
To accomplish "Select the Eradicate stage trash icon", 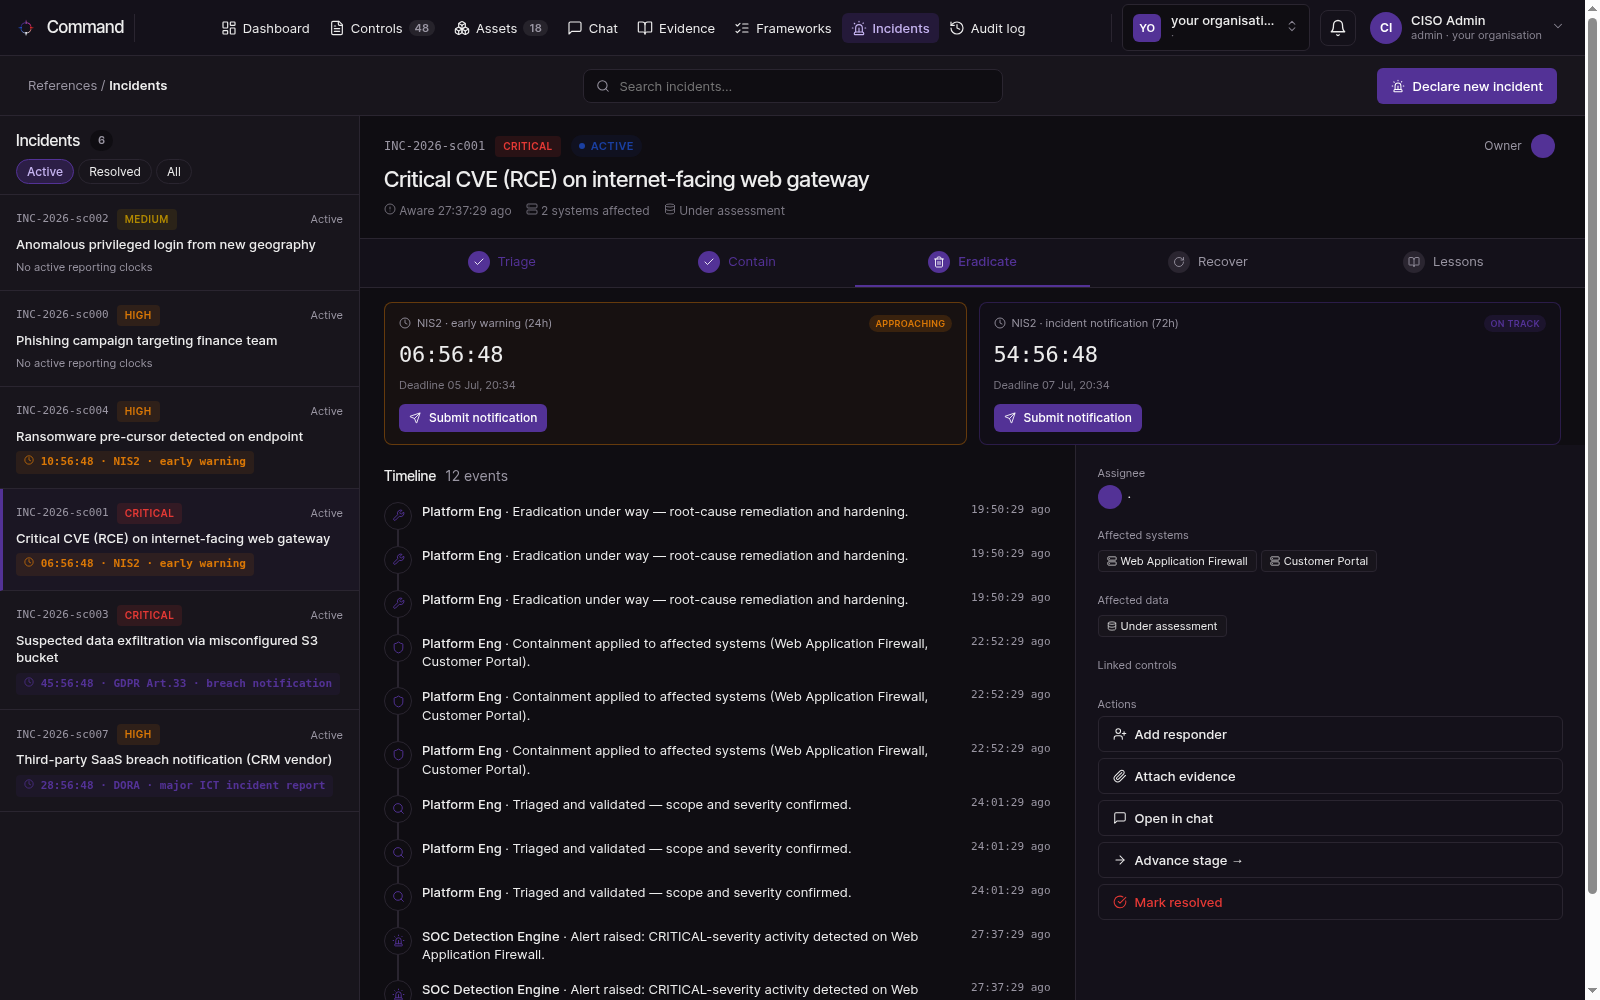I will (939, 262).
